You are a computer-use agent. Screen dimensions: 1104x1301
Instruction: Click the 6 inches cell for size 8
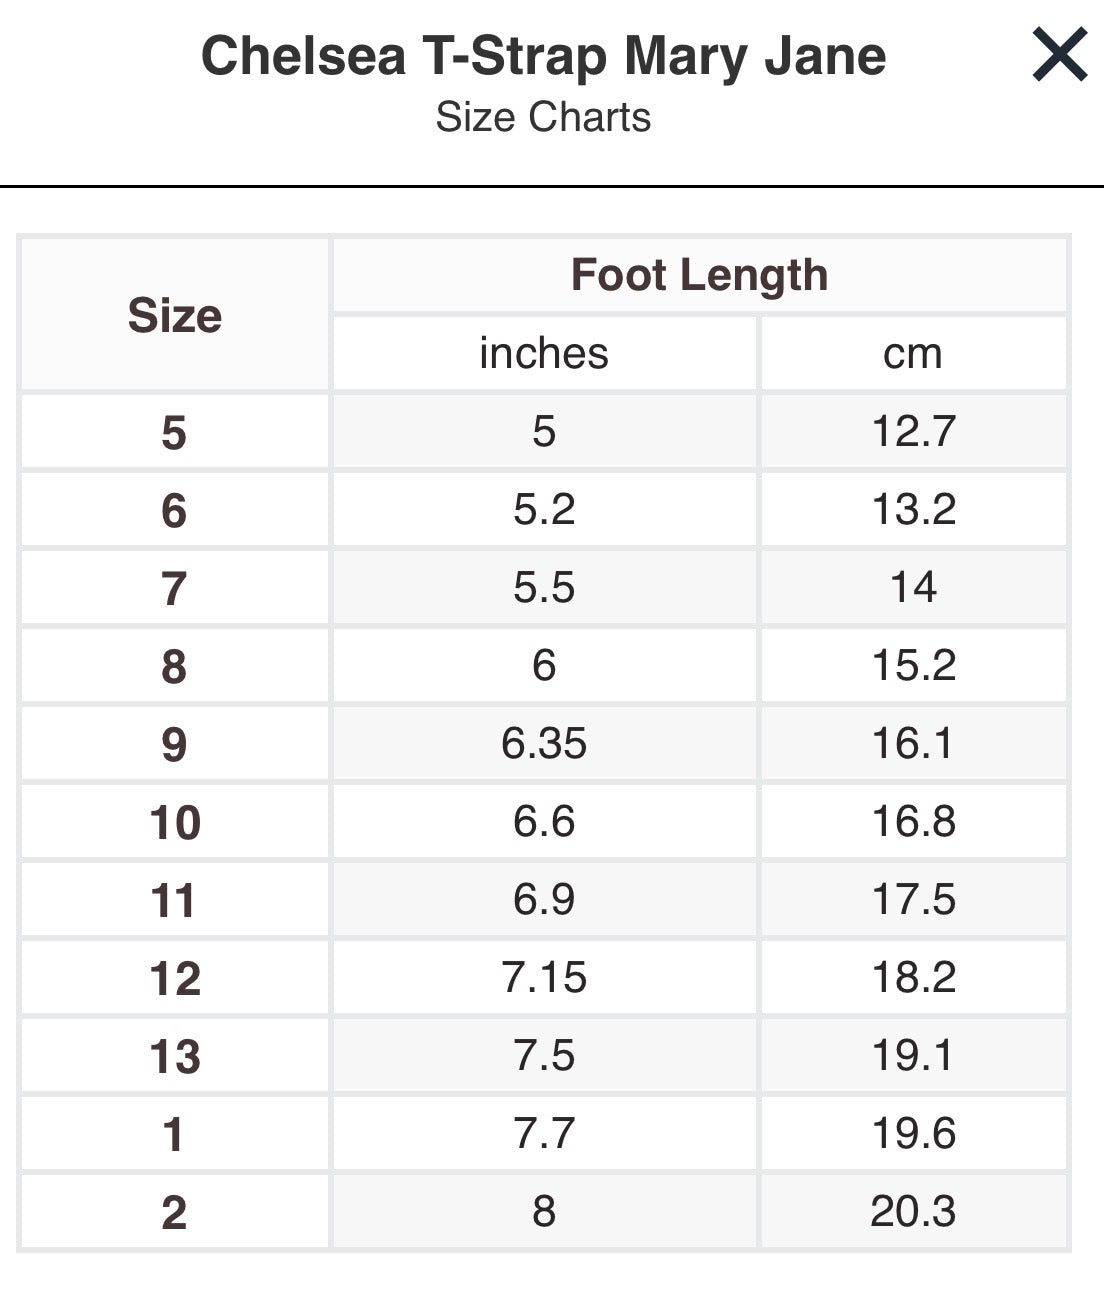pos(544,666)
